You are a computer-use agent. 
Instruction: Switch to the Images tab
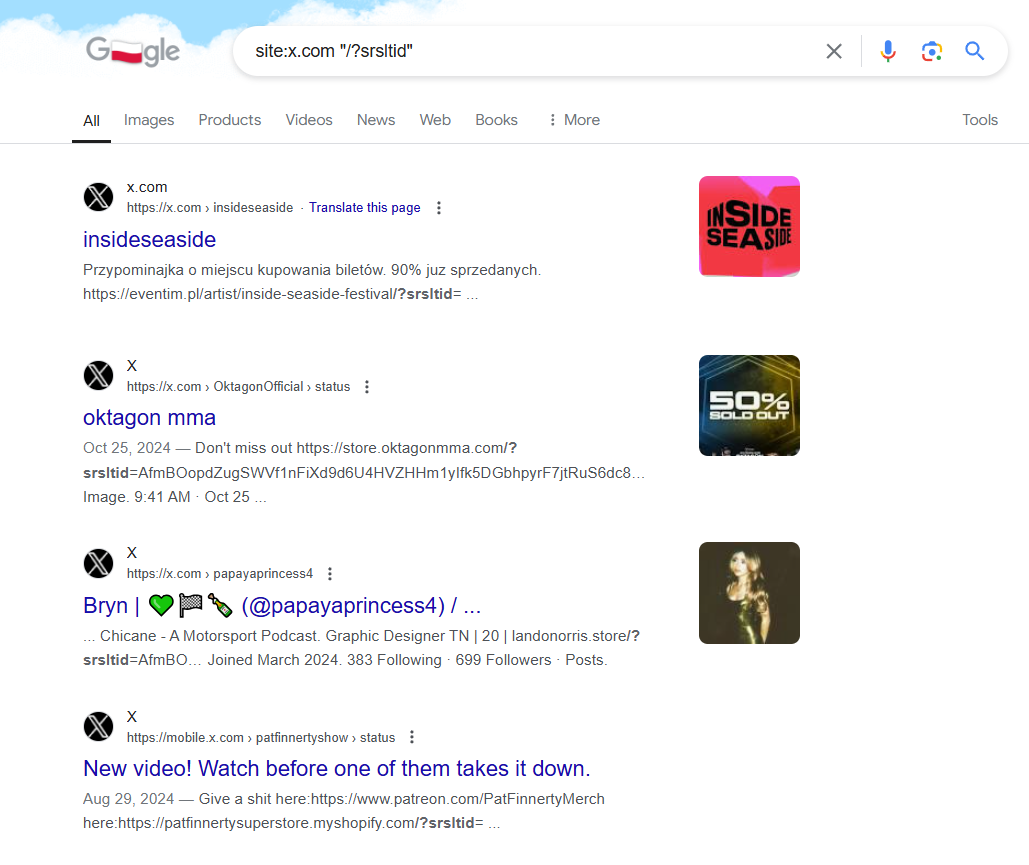[x=149, y=120]
